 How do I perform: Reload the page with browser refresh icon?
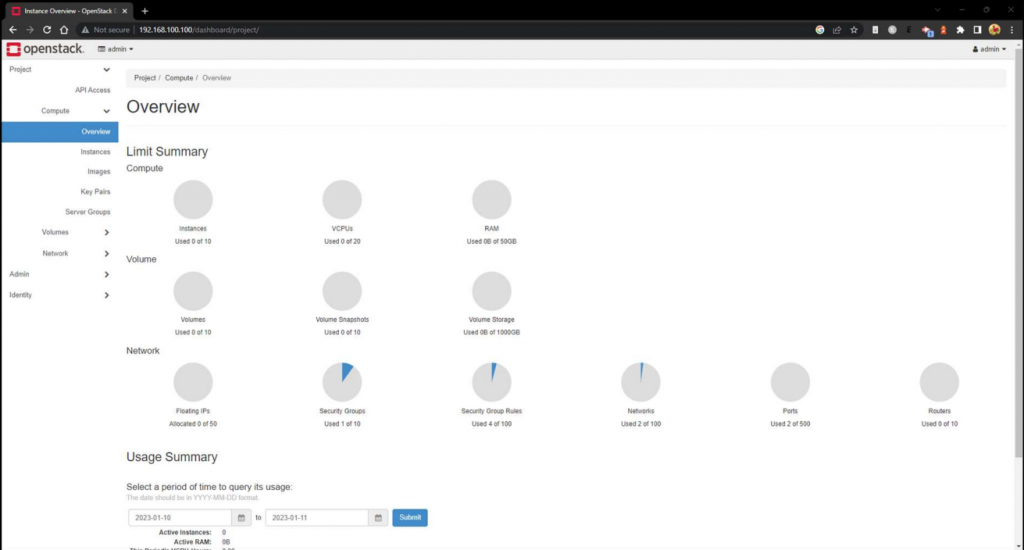point(46,30)
